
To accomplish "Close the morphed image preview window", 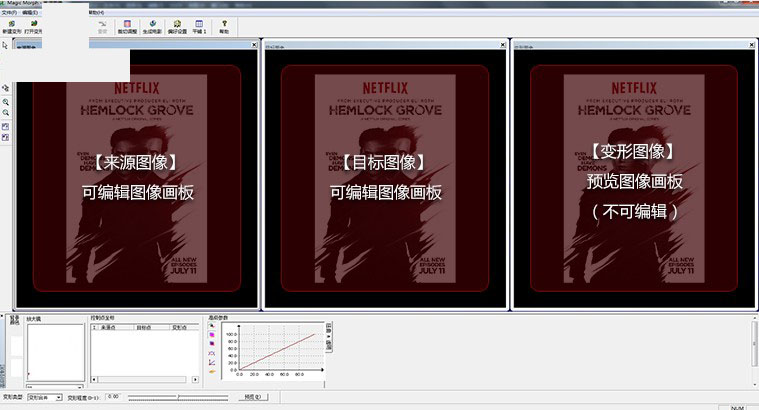I will click(752, 45).
